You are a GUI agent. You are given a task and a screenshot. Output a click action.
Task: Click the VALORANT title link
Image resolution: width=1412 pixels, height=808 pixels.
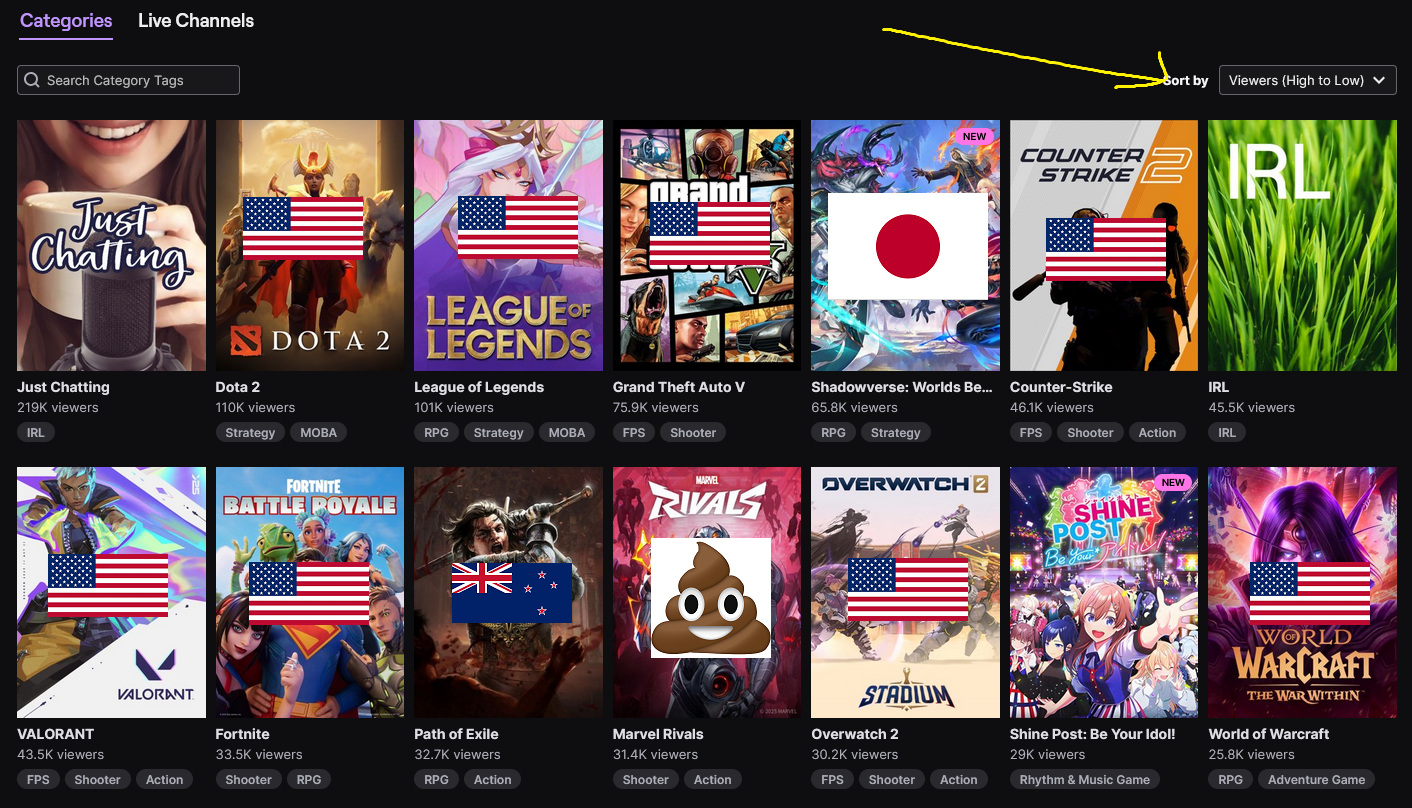[55, 734]
